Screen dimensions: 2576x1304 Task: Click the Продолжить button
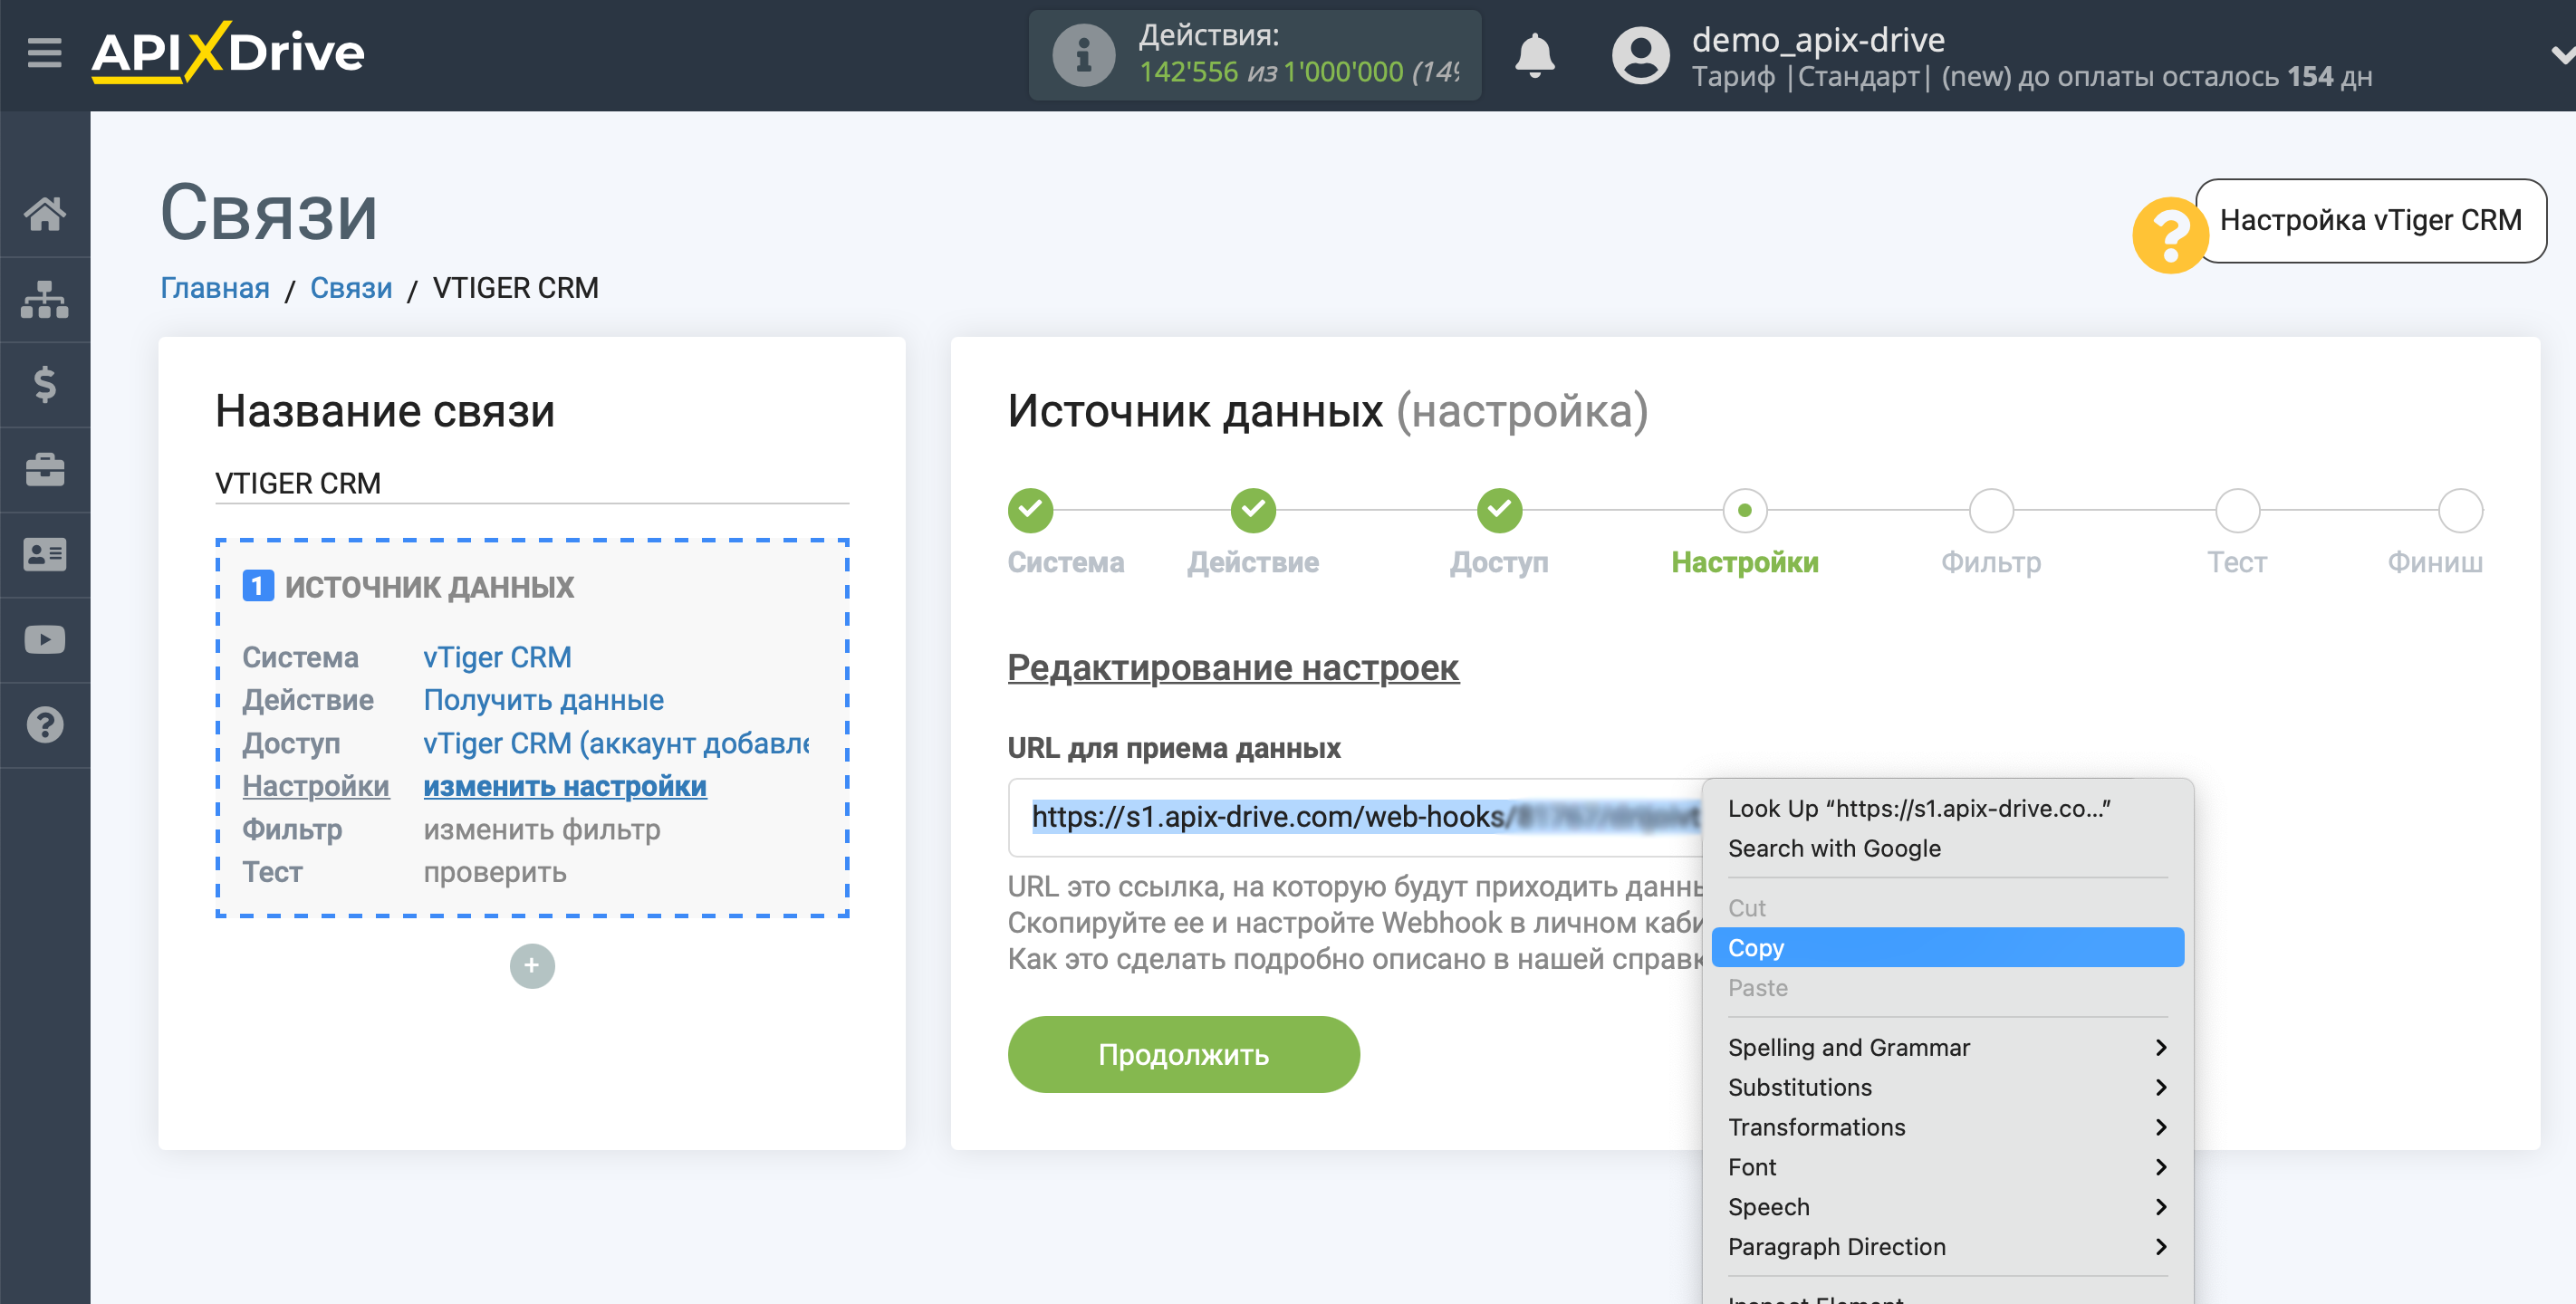[x=1183, y=1054]
